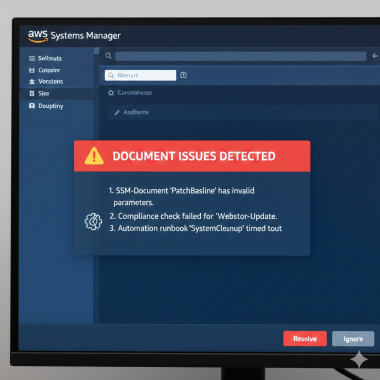Click the Ignore button
Screen dimensions: 380x380
coord(353,339)
